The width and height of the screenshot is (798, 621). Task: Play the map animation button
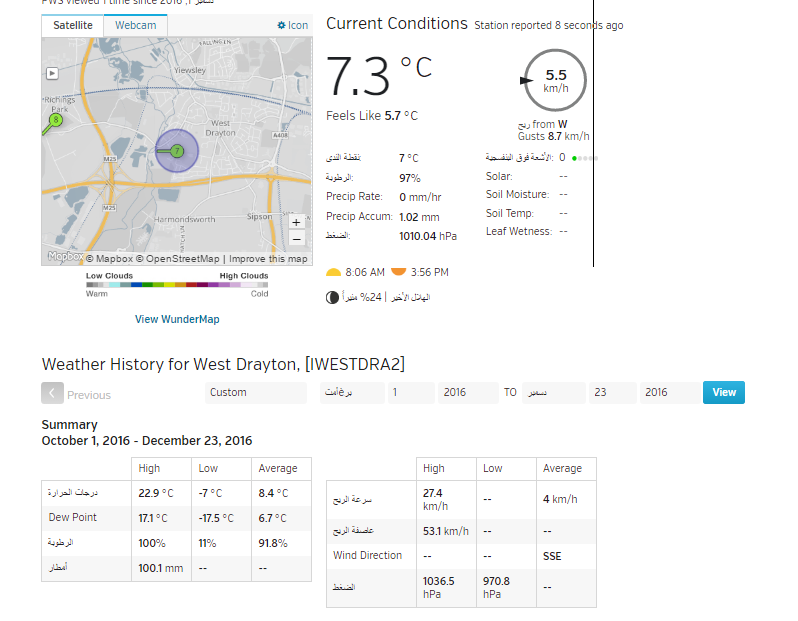pos(52,73)
